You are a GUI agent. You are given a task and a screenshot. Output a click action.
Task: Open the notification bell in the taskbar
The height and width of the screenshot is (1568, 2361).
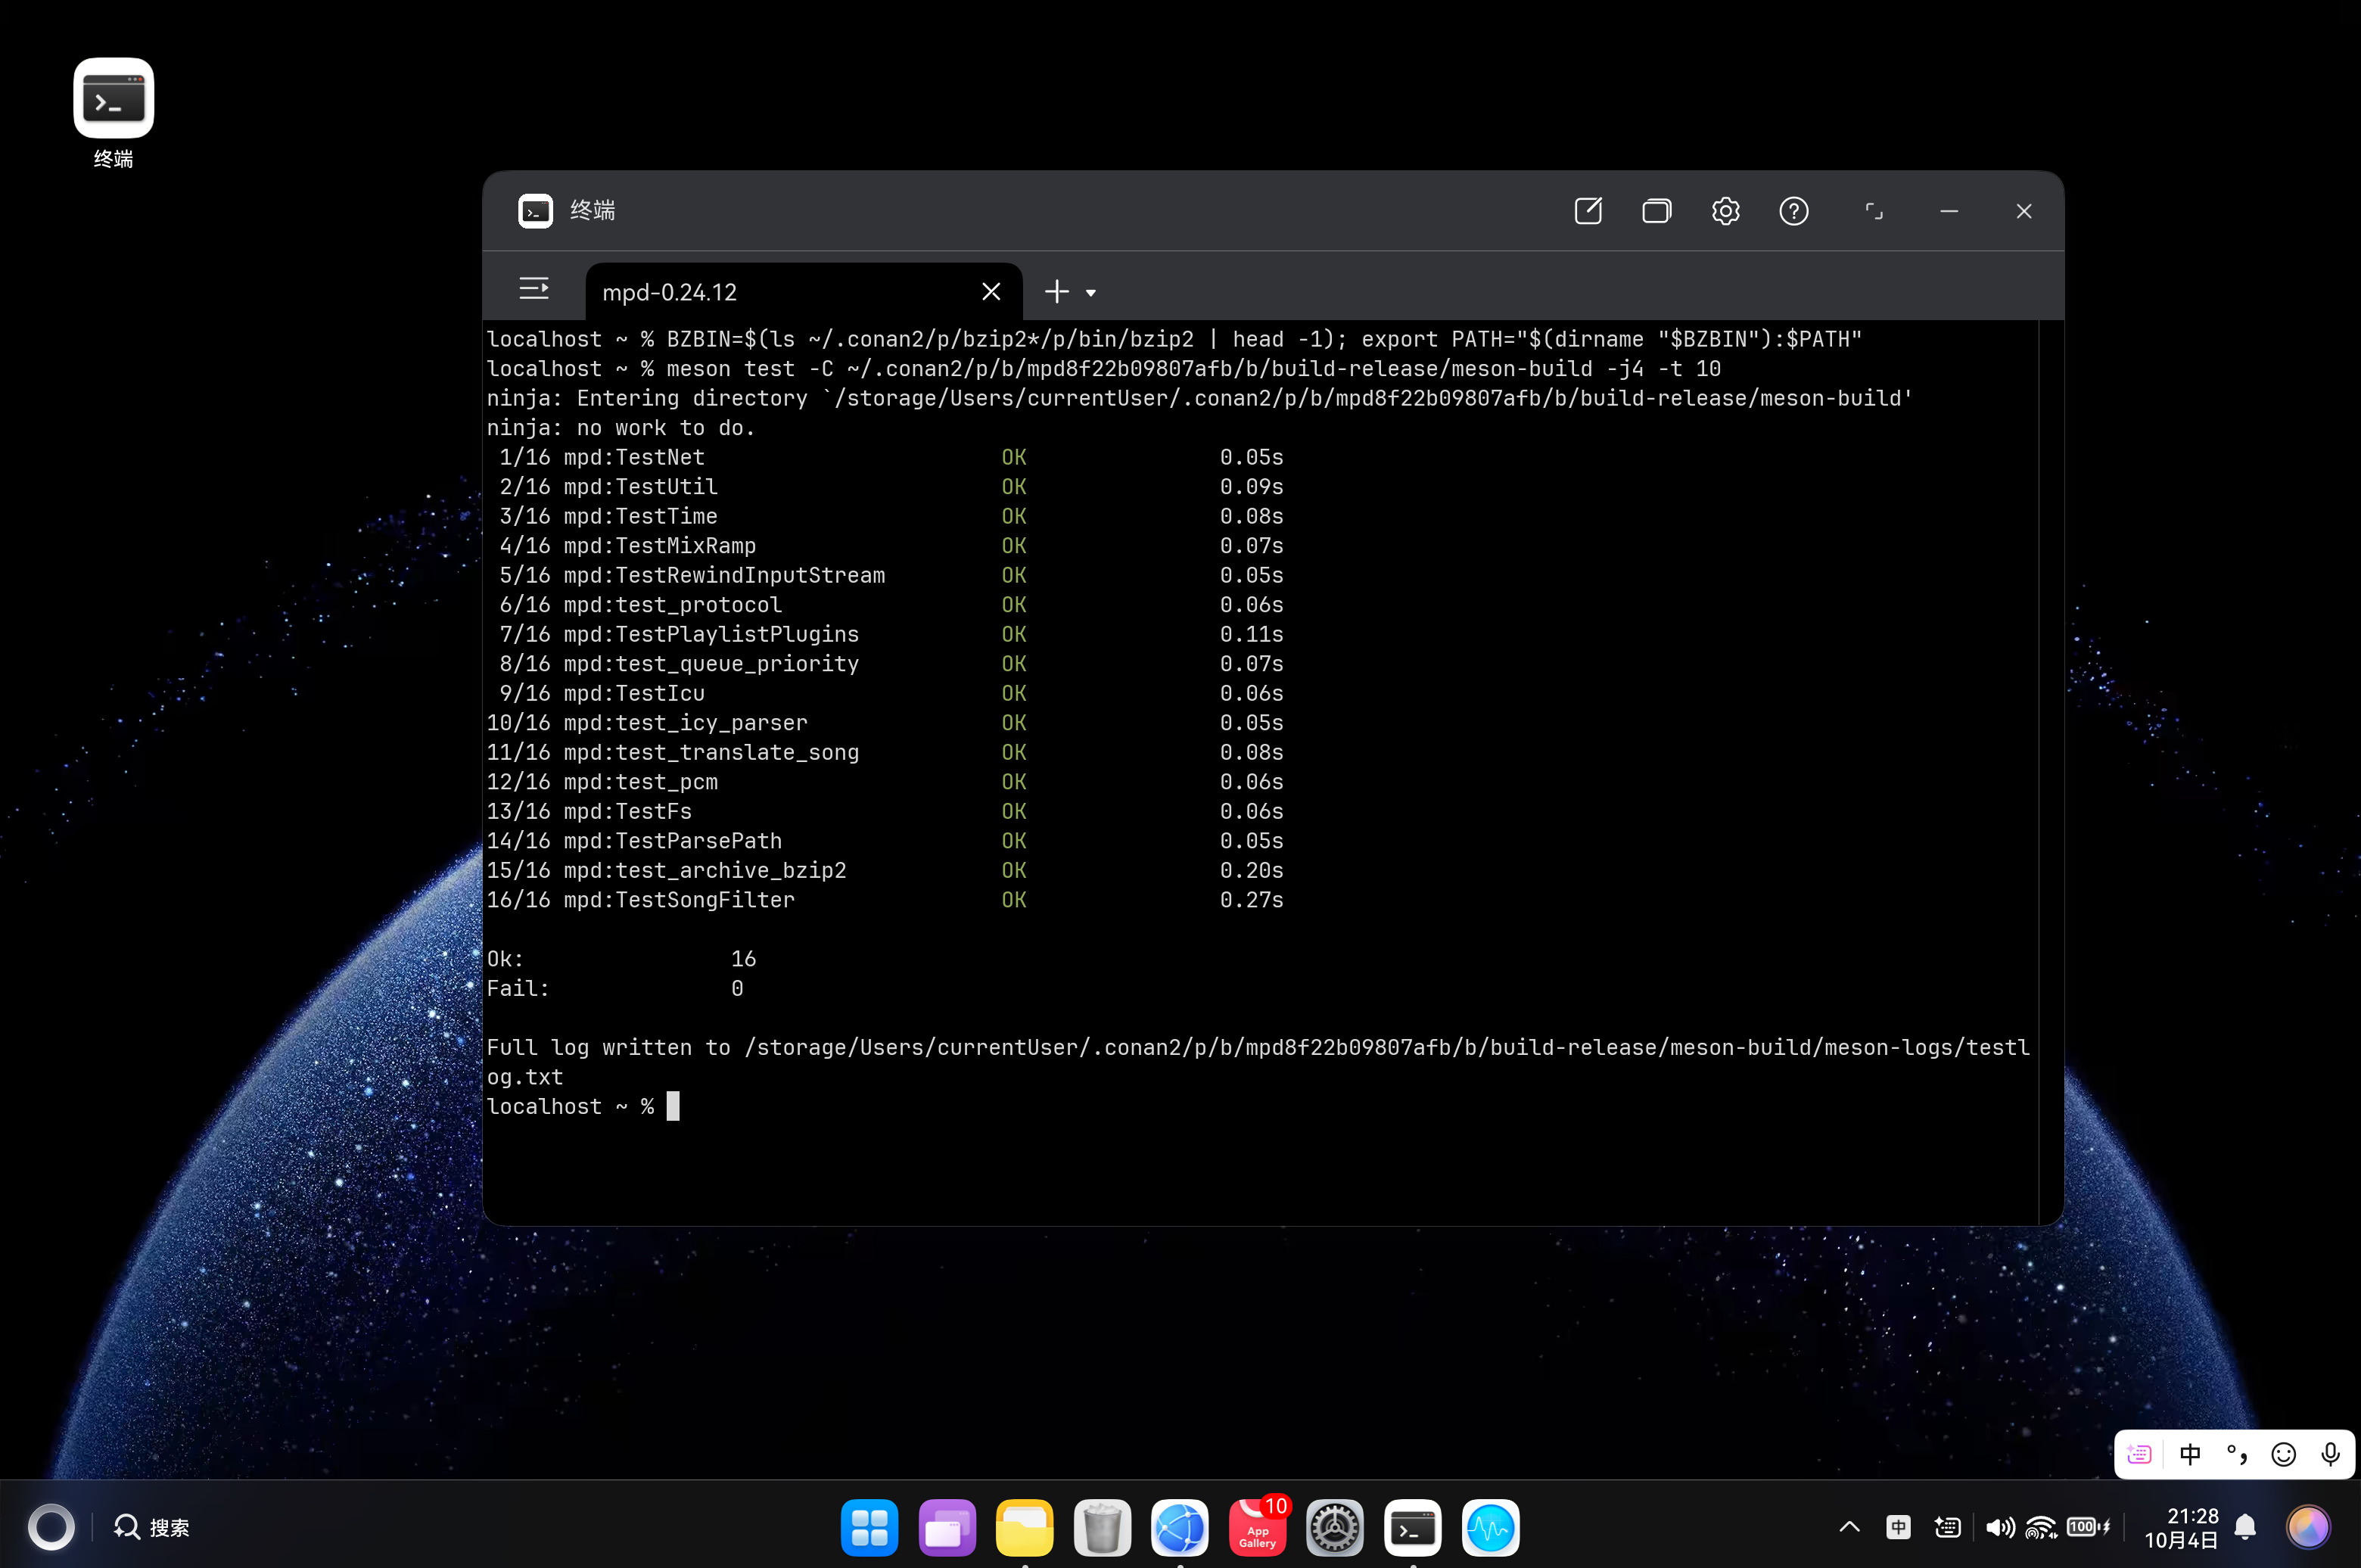click(2245, 1526)
